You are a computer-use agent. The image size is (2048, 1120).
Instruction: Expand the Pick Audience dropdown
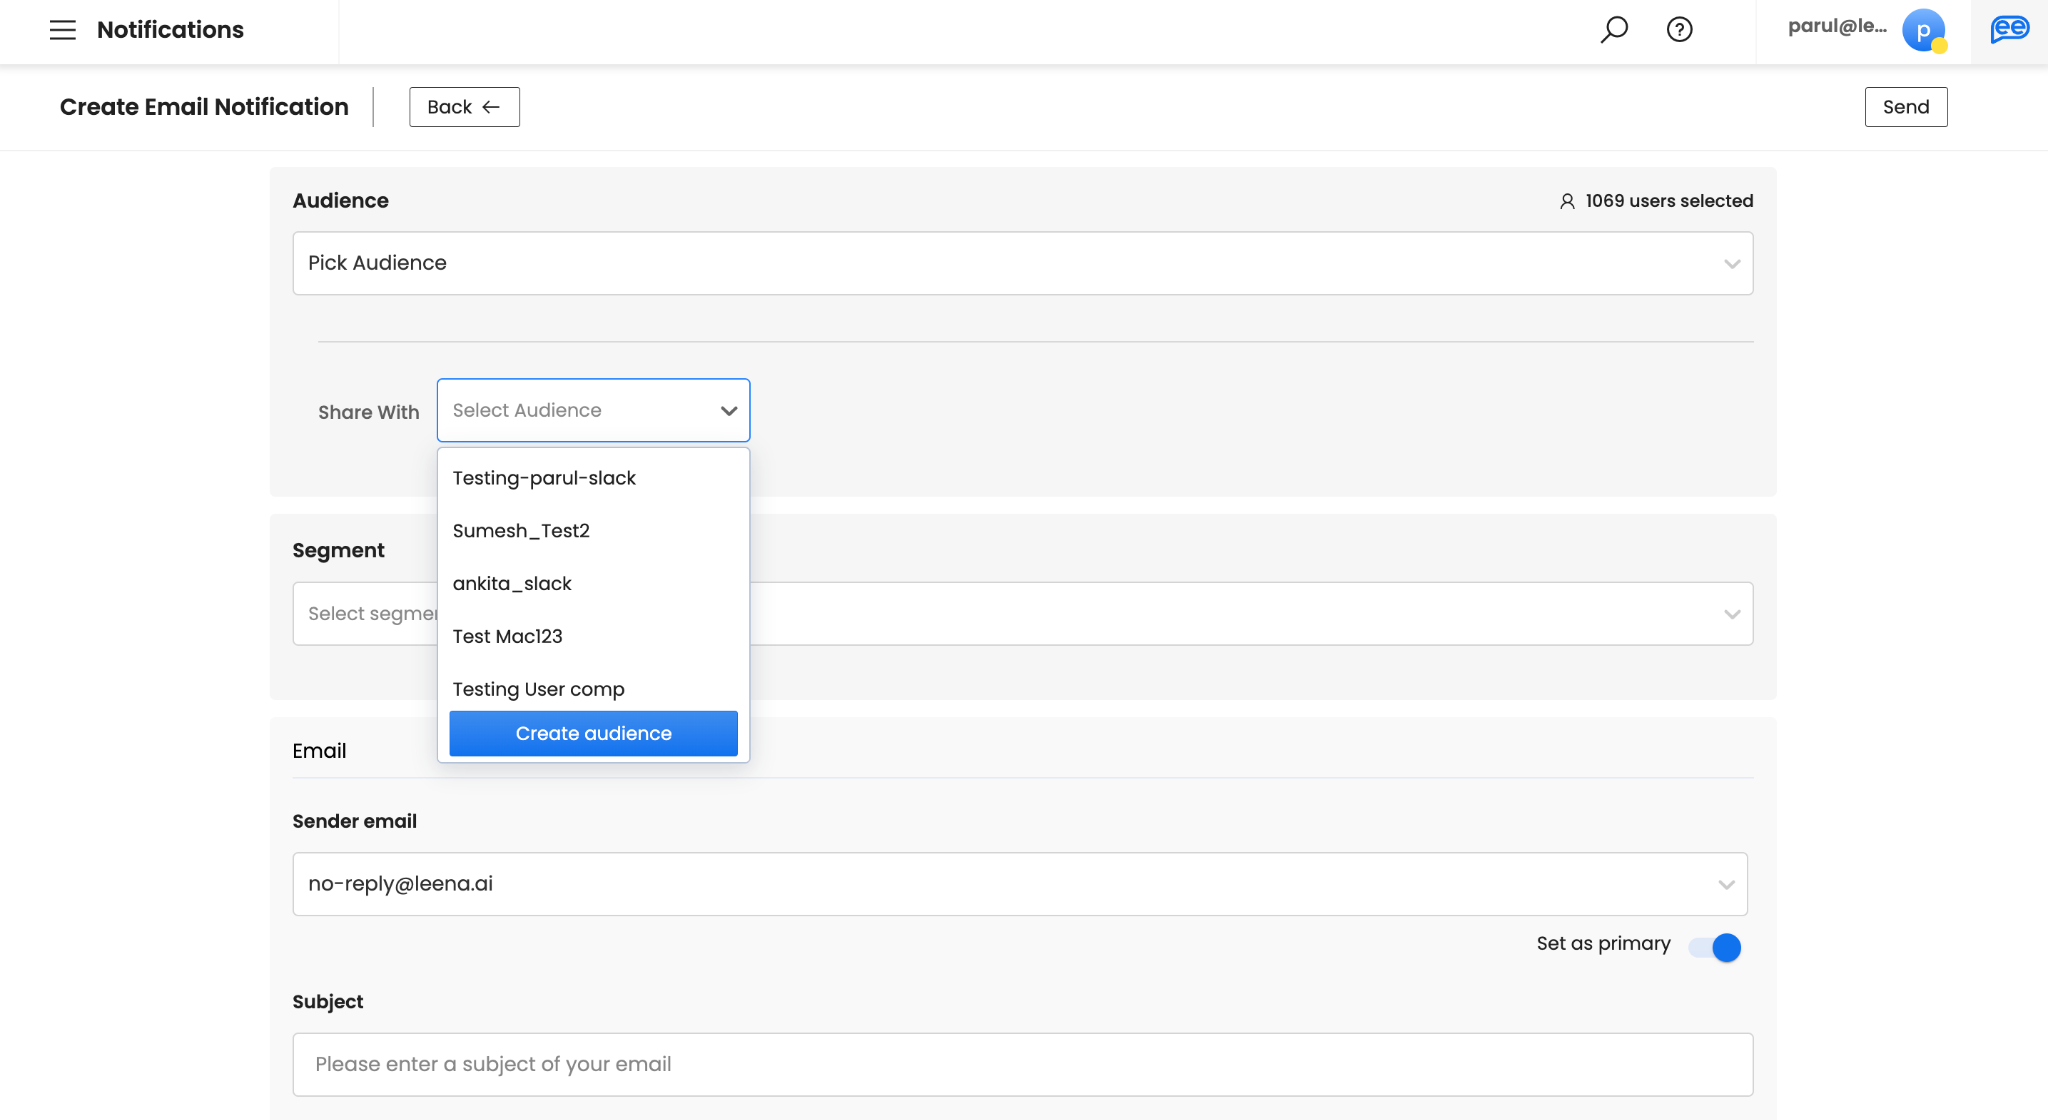(x=1022, y=263)
